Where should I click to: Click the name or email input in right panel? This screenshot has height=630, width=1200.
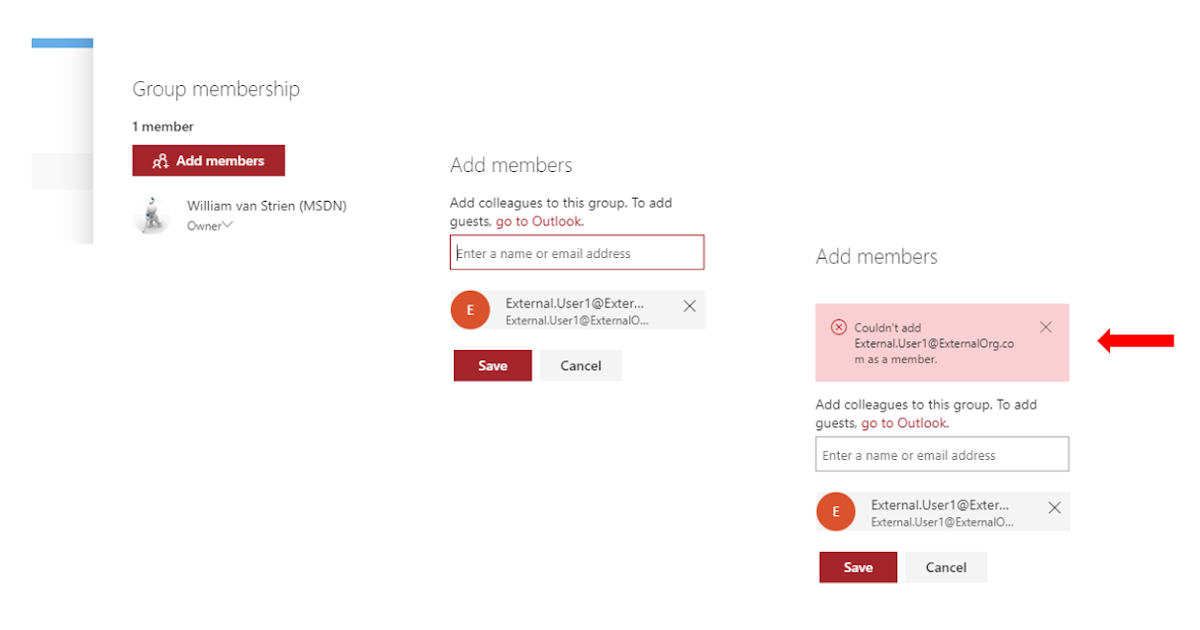point(942,454)
